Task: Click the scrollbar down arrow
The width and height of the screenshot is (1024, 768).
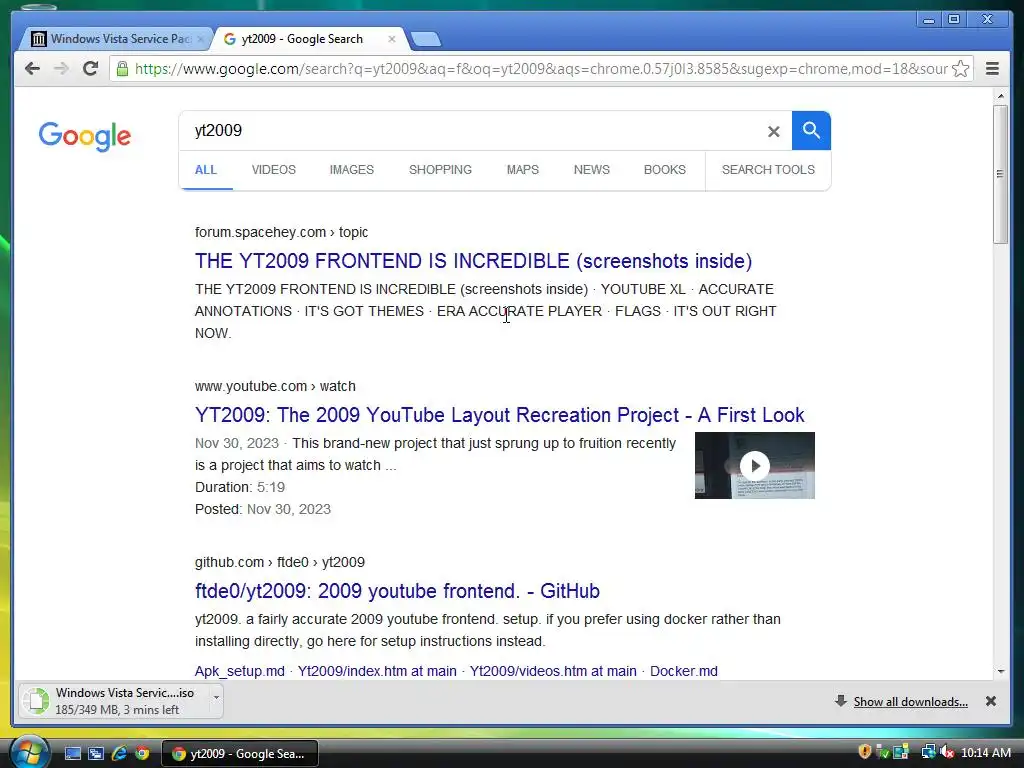Action: pos(1000,671)
